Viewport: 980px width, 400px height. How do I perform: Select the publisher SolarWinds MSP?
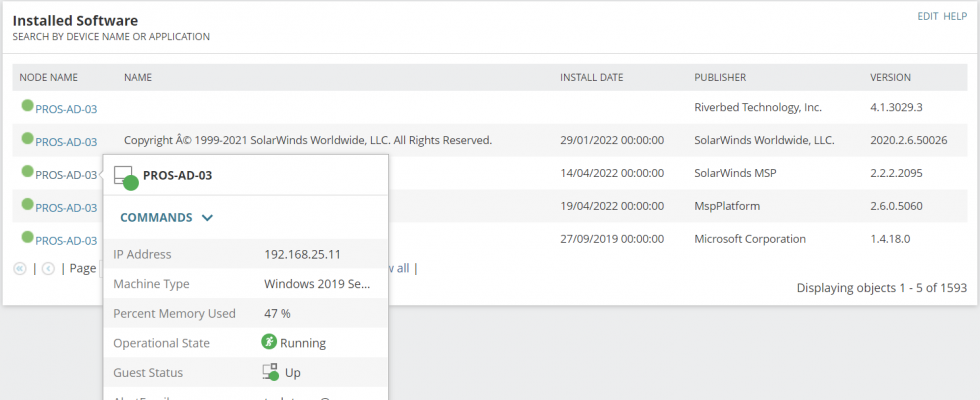(736, 173)
